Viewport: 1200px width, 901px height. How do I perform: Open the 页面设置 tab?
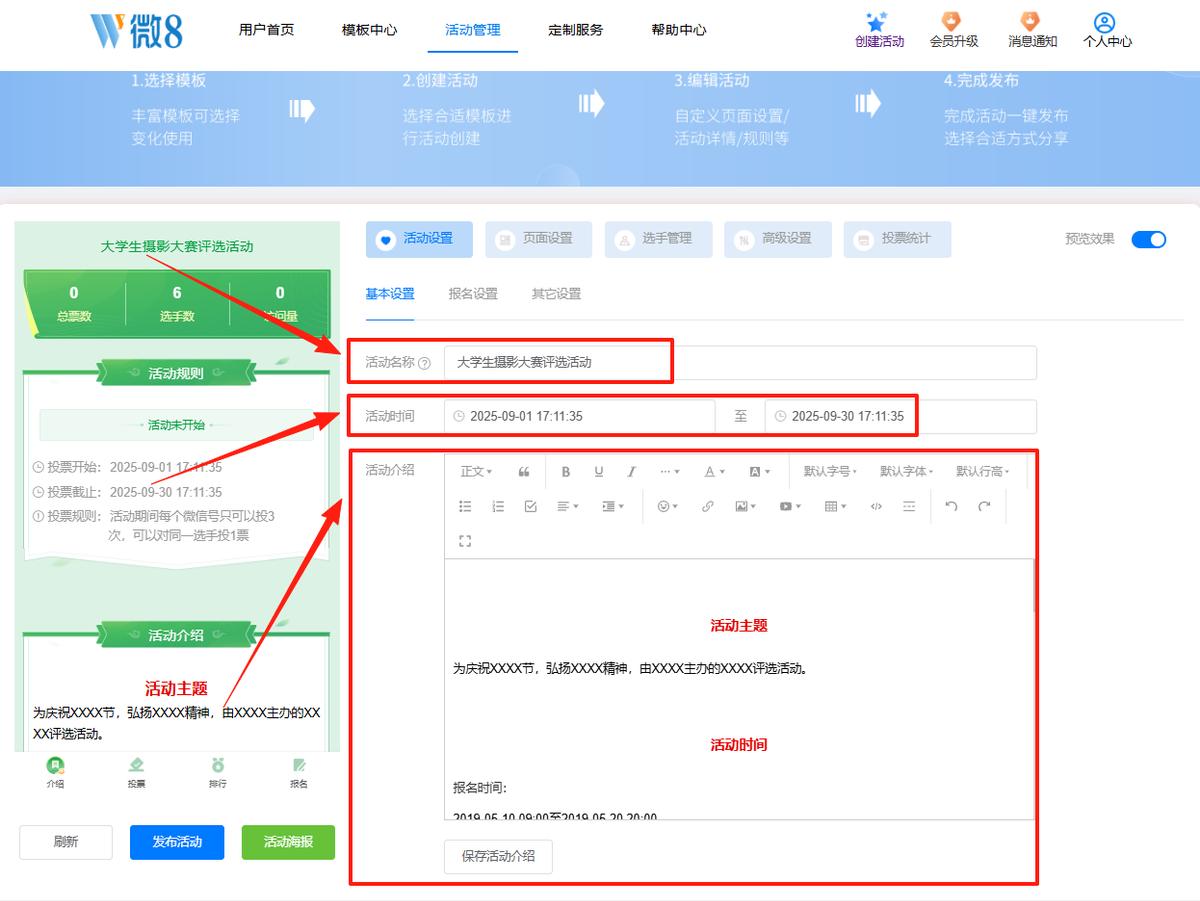point(539,239)
